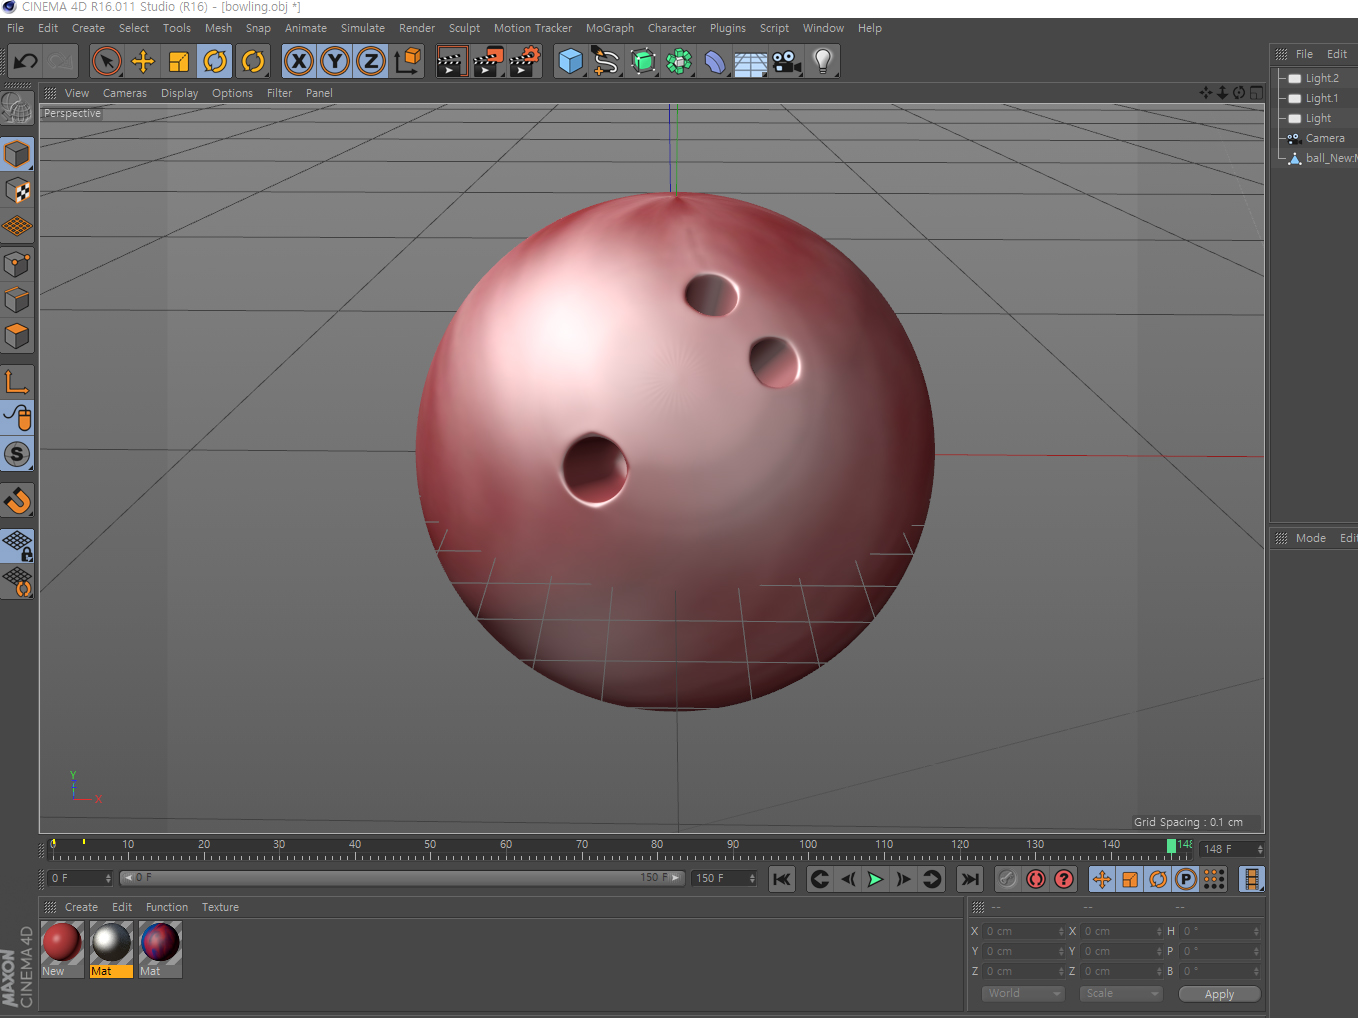This screenshot has height=1018, width=1358.
Task: Toggle Y axis lock
Action: tap(335, 61)
